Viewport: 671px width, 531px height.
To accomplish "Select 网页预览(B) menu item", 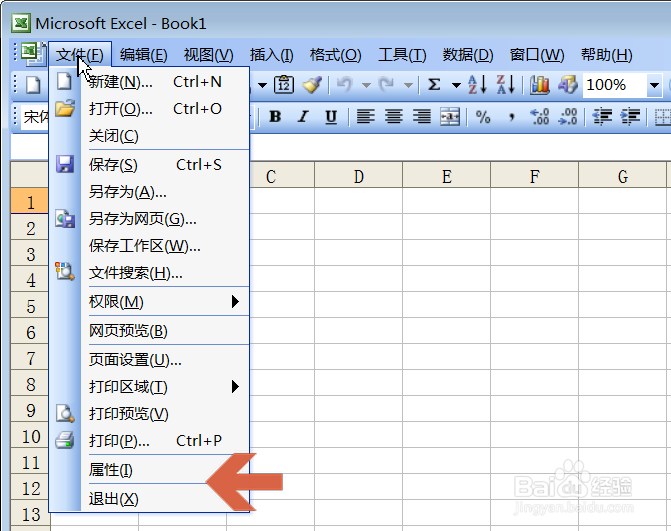I will tap(149, 331).
